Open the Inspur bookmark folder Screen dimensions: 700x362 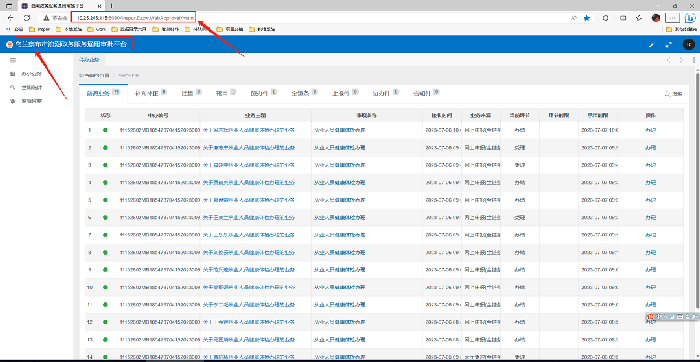coord(39,29)
